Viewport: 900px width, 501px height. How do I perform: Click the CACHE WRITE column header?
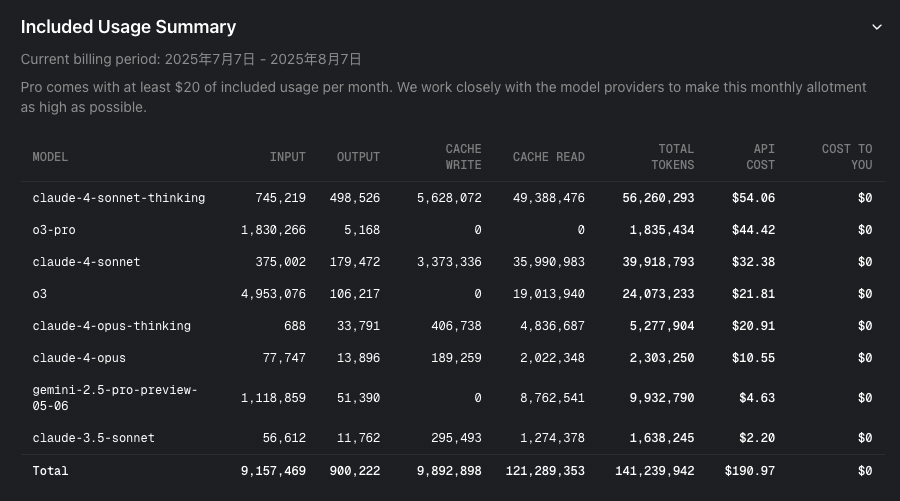(463, 157)
